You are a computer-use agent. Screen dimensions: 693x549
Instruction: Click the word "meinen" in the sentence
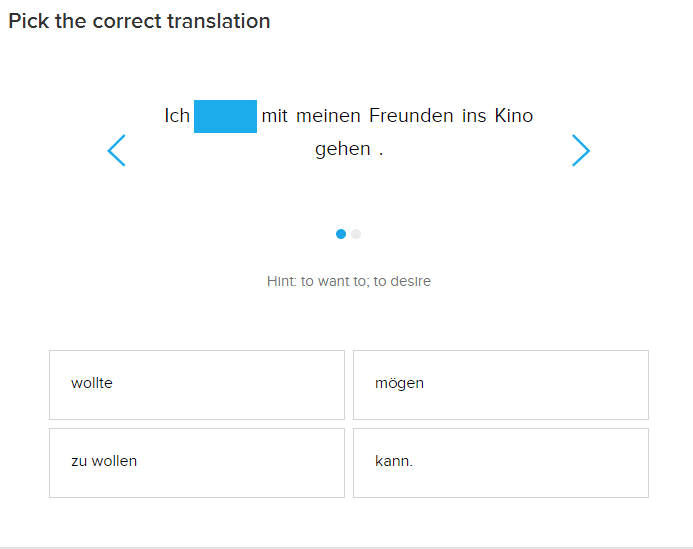coord(328,116)
